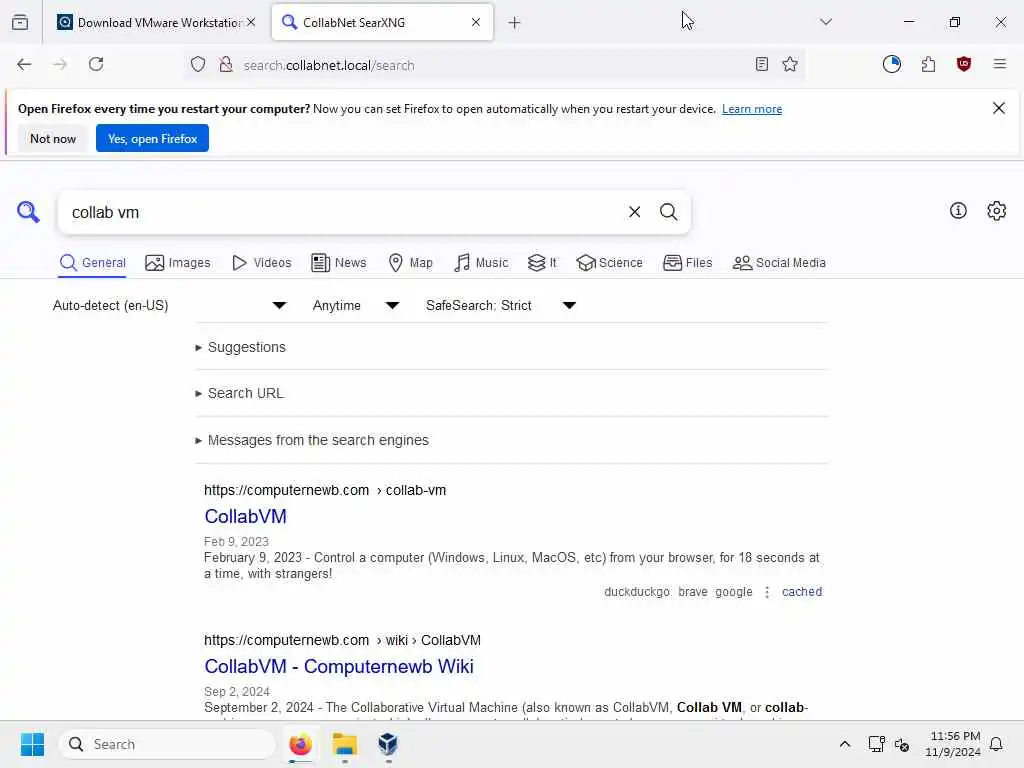
Task: Open the three-dot options on first result
Action: coord(767,592)
